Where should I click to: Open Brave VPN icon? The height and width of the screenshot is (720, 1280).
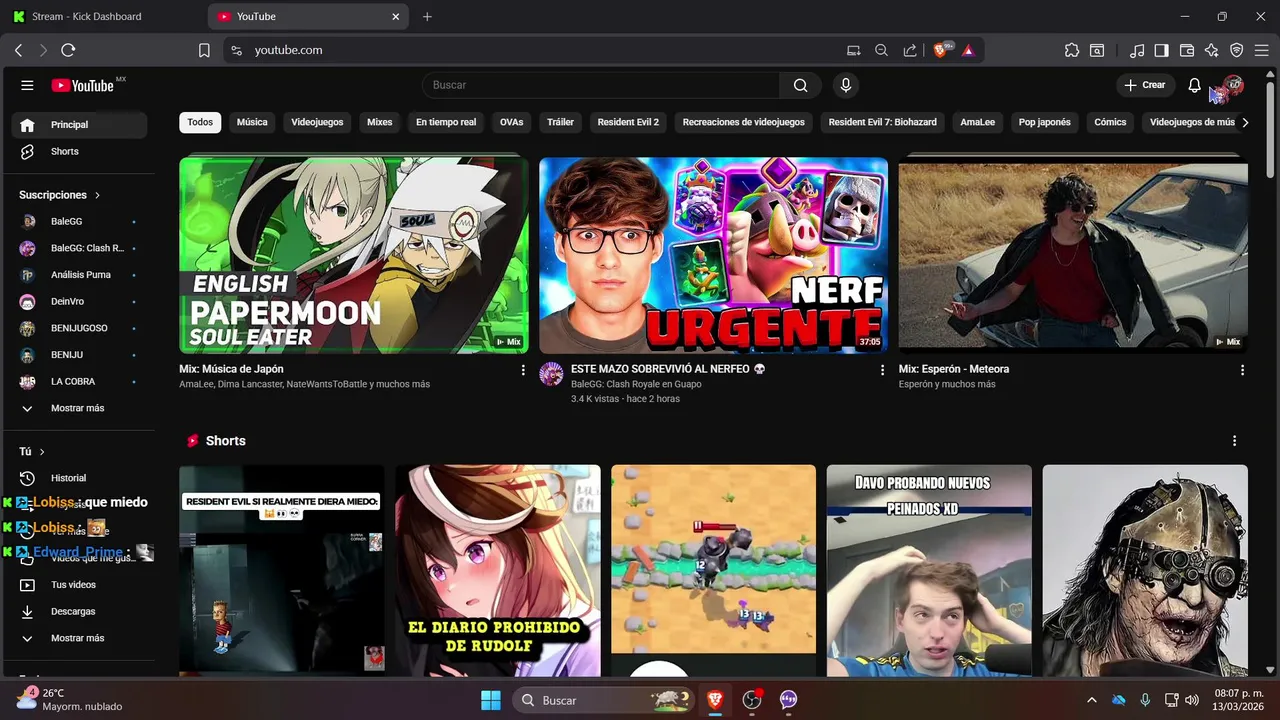pyautogui.click(x=1237, y=50)
